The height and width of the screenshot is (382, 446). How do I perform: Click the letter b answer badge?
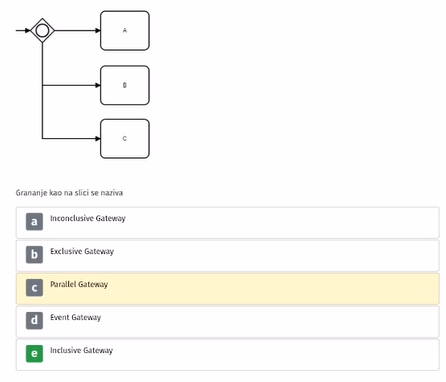coord(34,255)
